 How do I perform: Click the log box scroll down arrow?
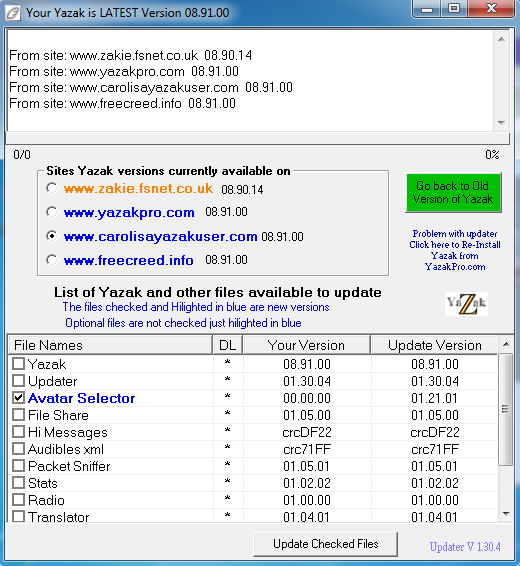(501, 123)
